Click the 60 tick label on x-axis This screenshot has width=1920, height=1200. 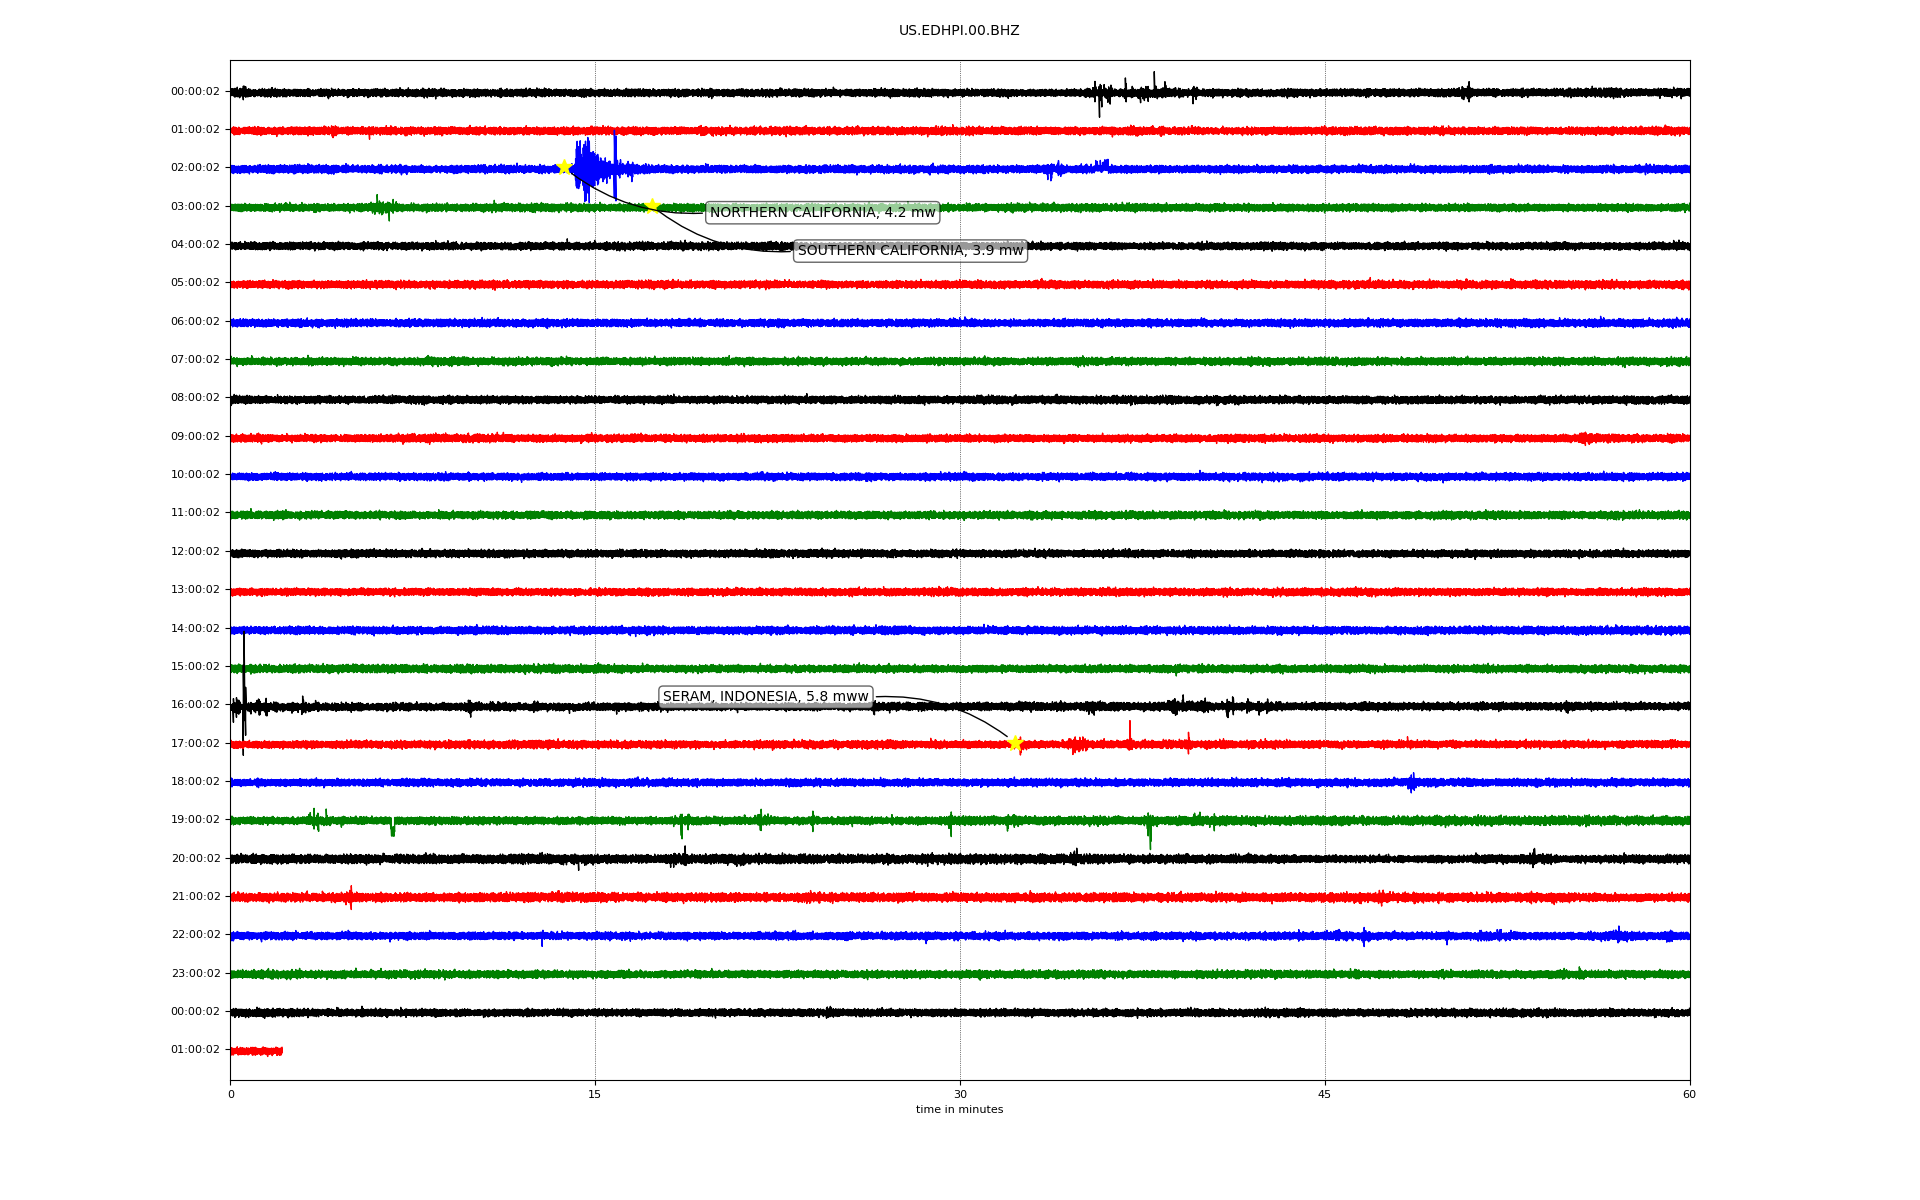pyautogui.click(x=1689, y=1094)
